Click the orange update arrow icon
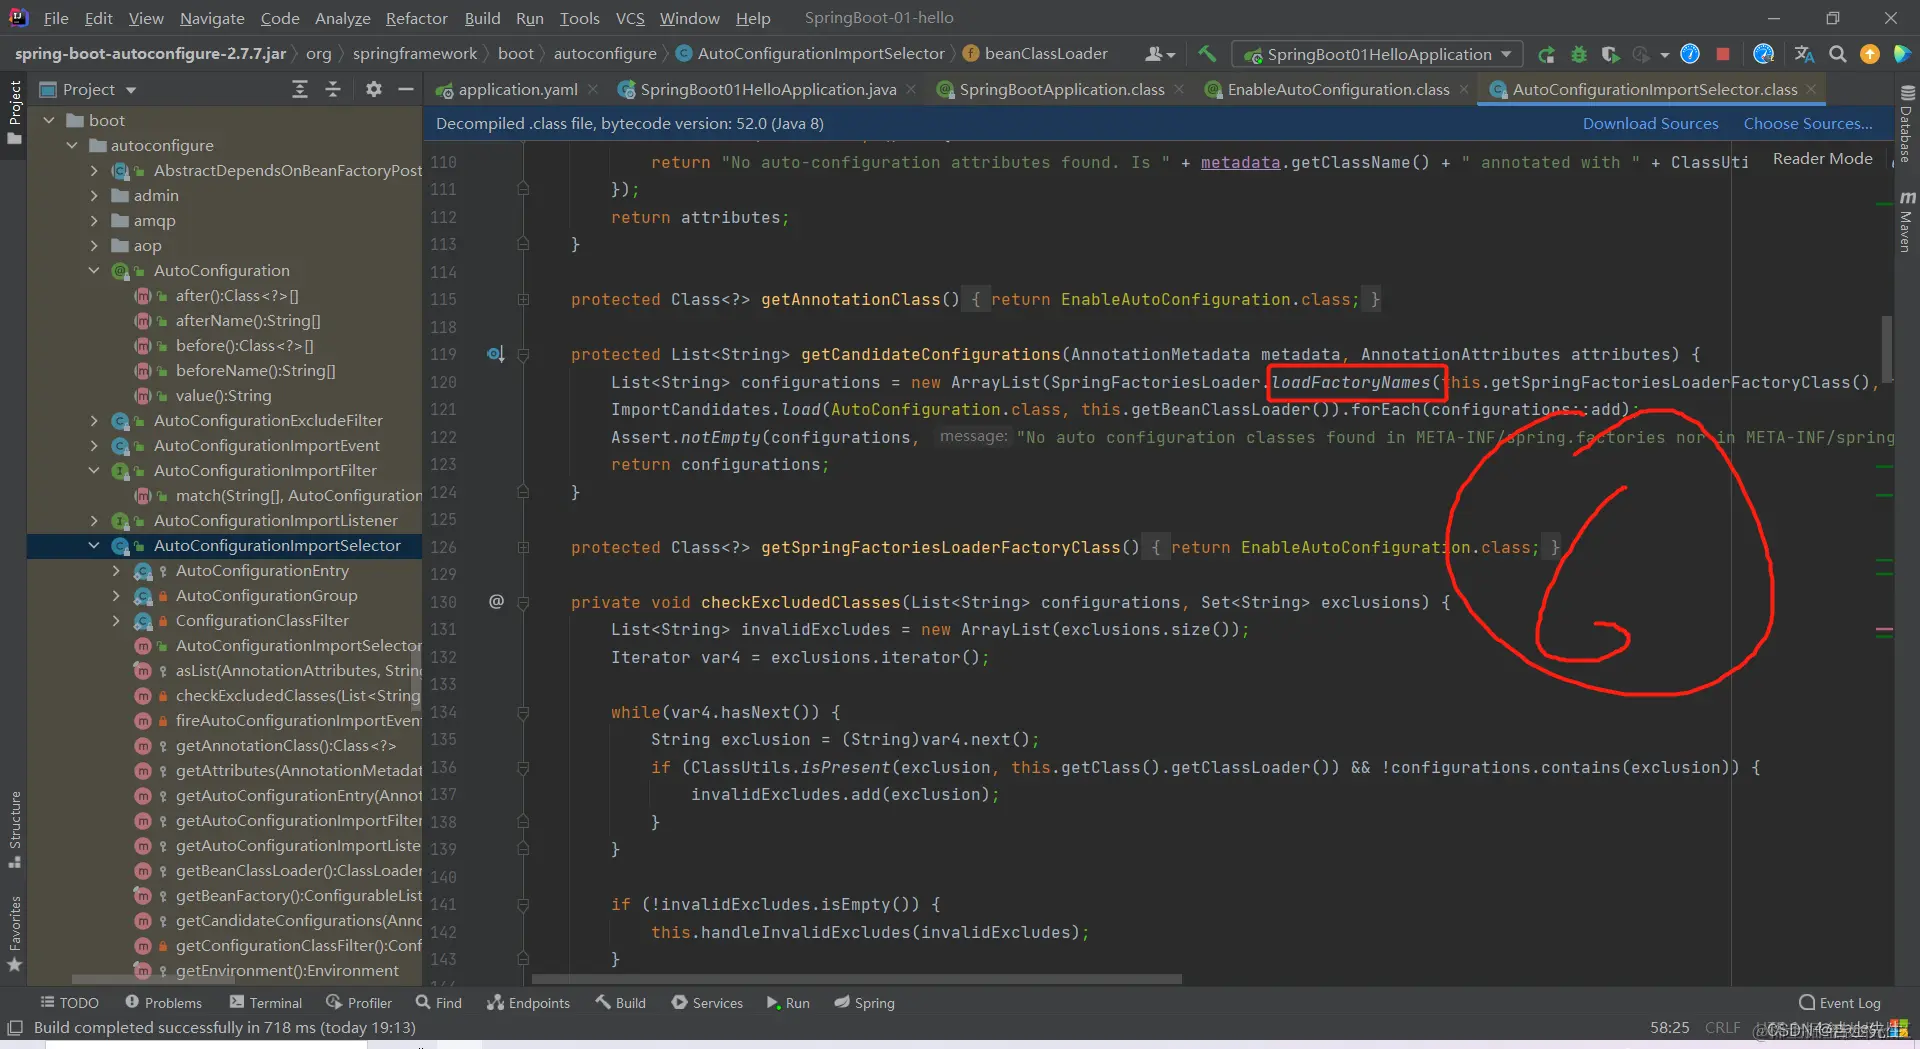Image resolution: width=1920 pixels, height=1049 pixels. (x=1869, y=54)
